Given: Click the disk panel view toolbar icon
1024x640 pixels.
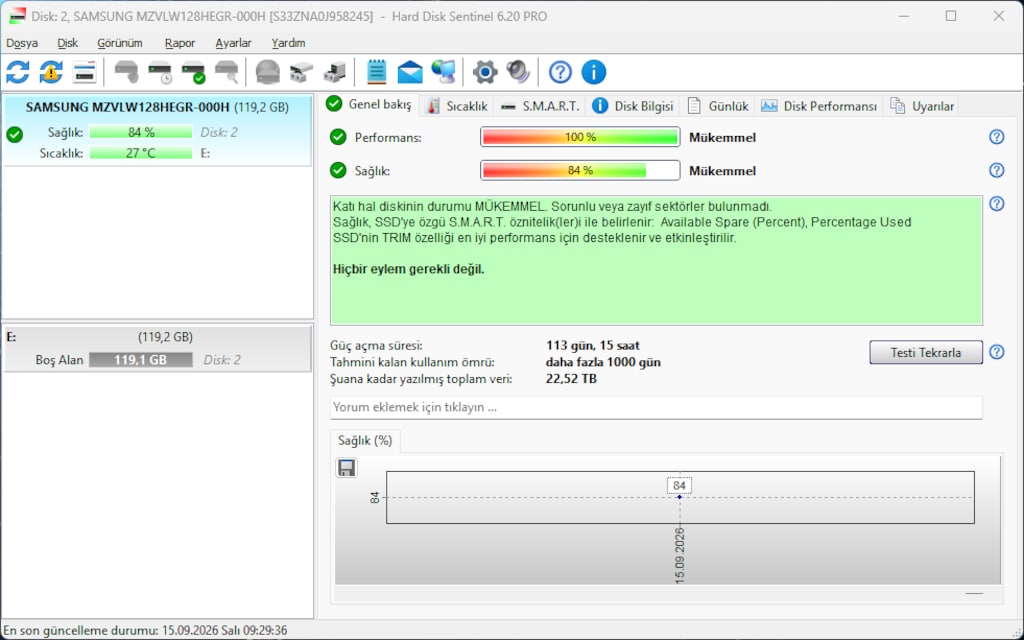Looking at the screenshot, I should point(84,72).
